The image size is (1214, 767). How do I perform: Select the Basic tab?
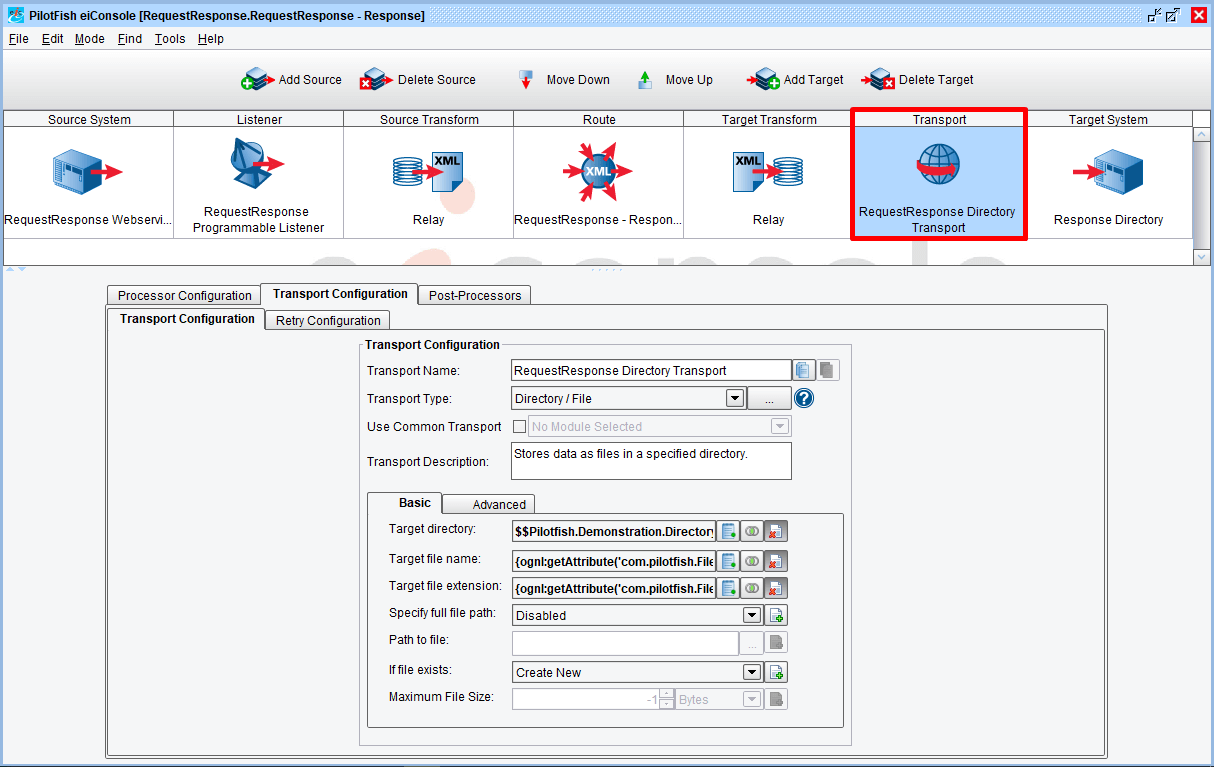(x=405, y=503)
